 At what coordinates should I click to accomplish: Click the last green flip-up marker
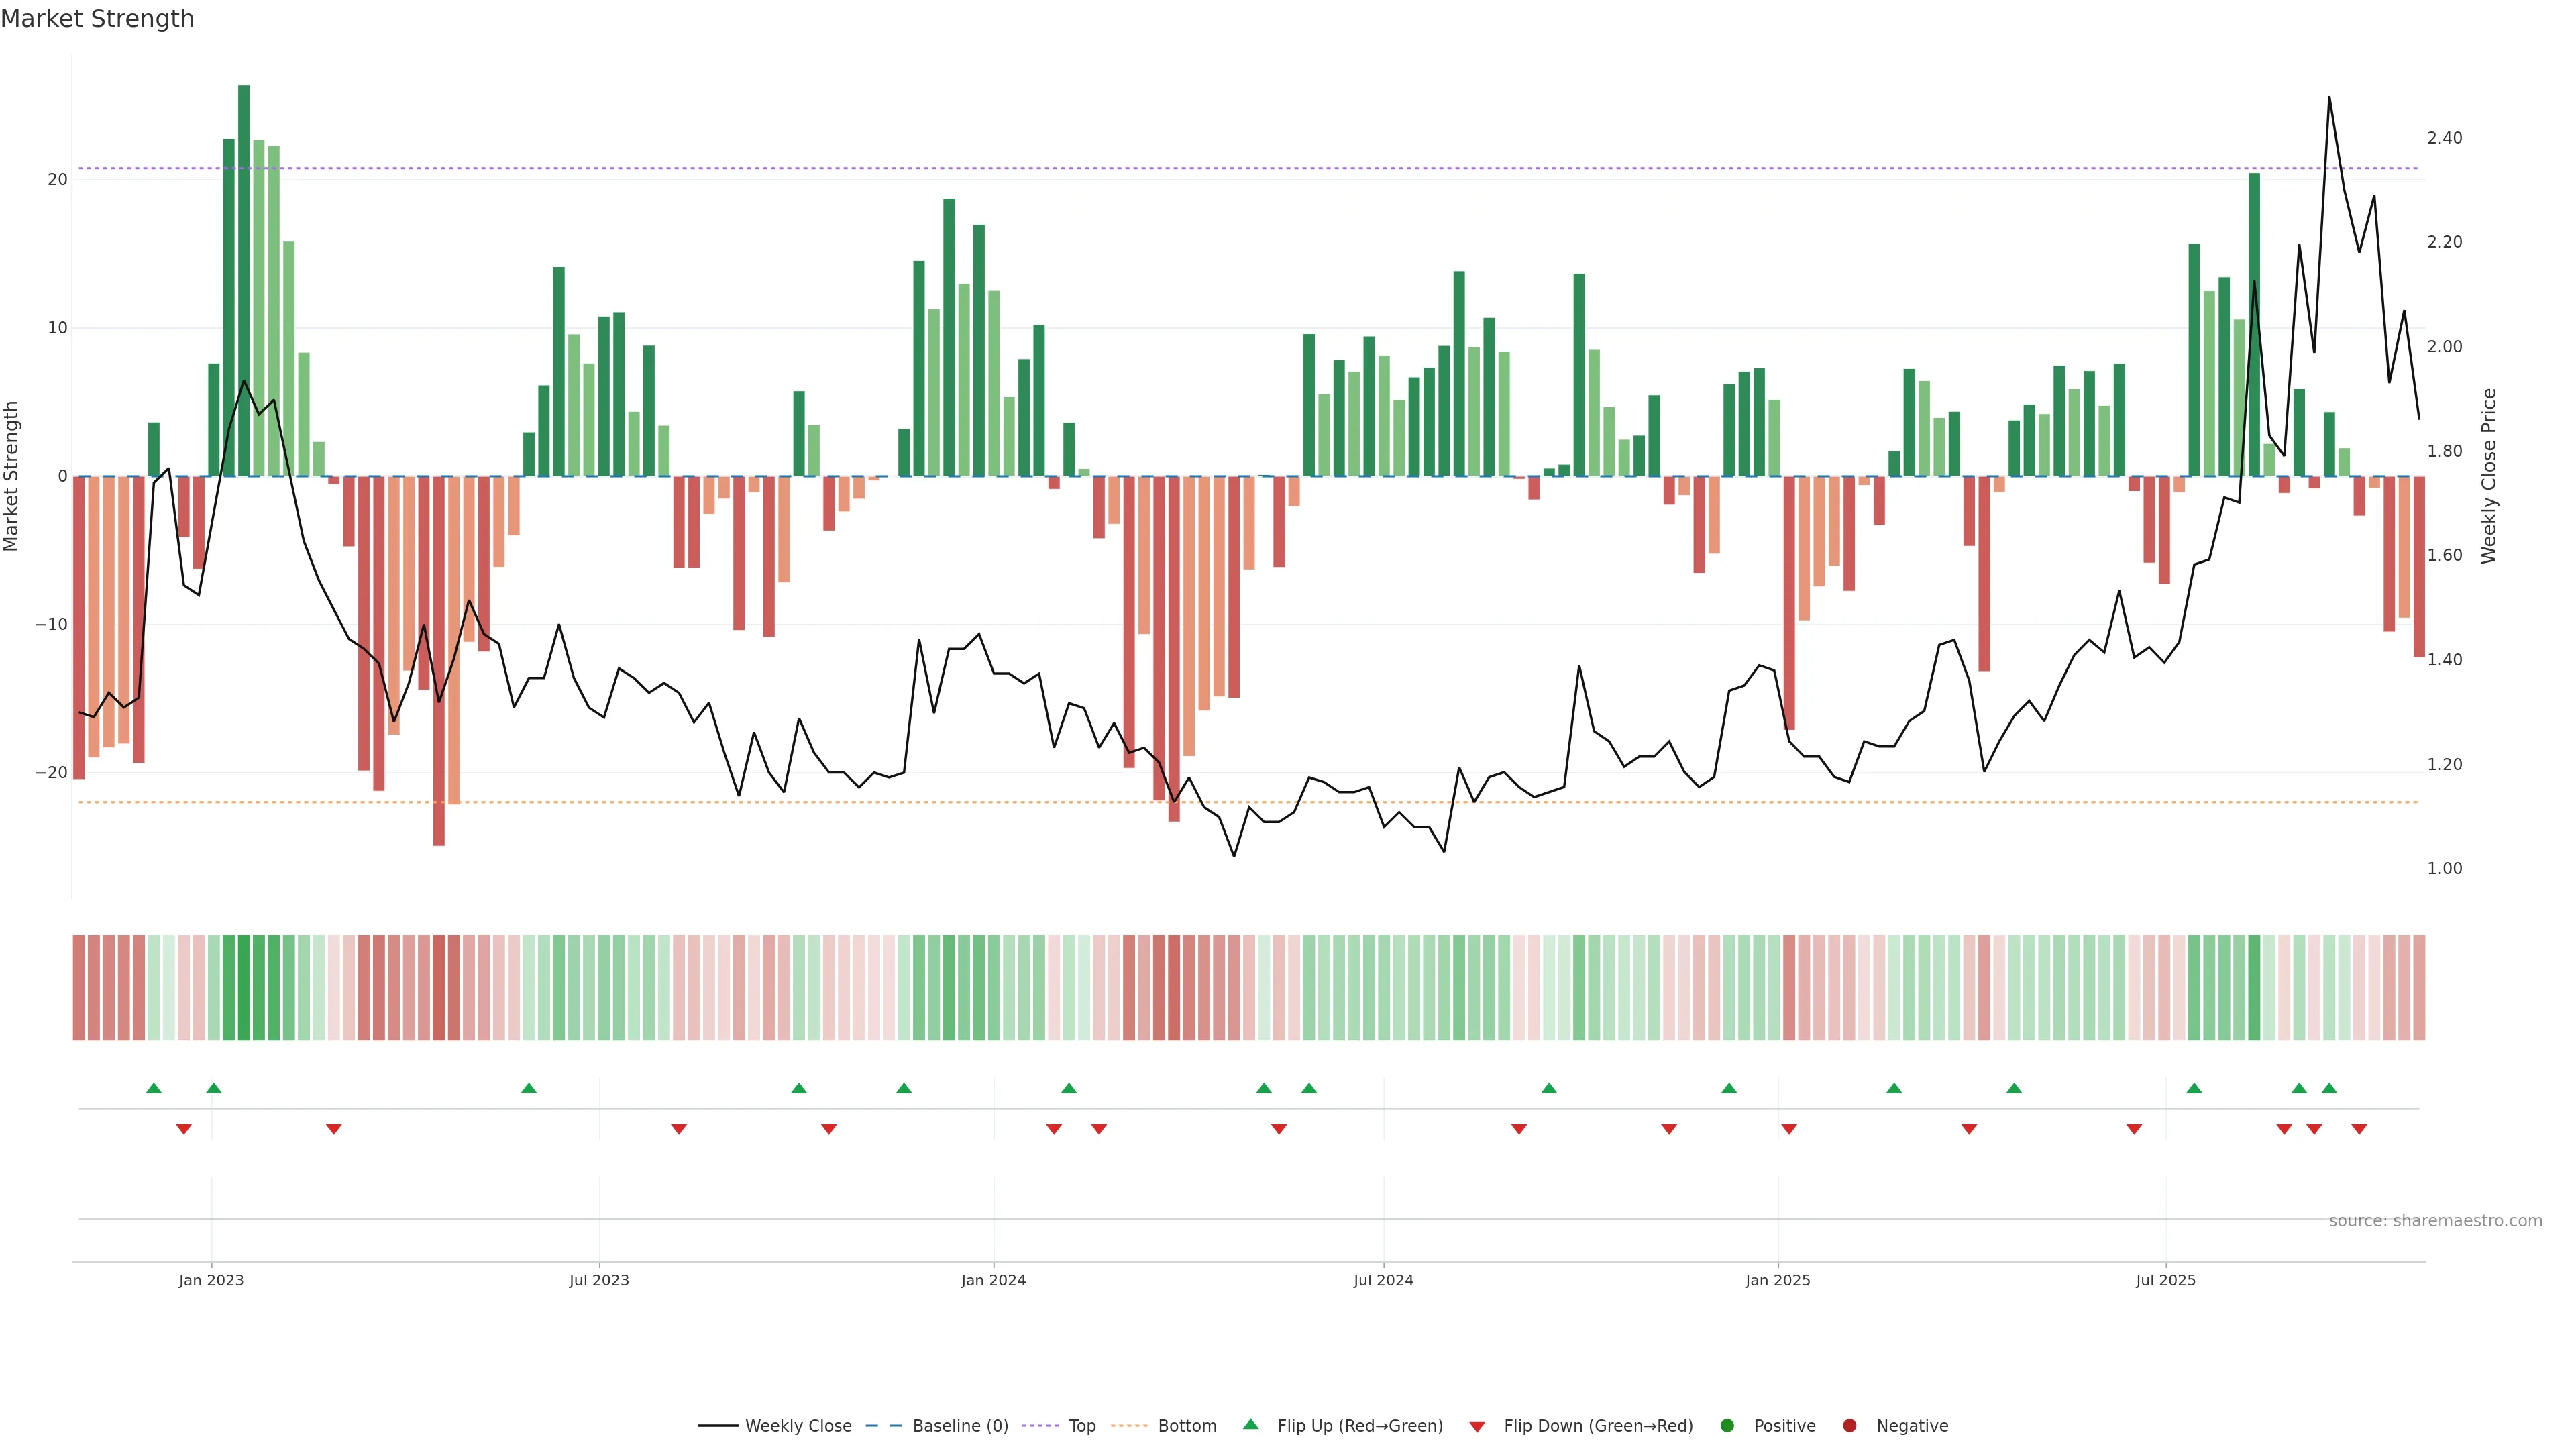[x=2329, y=1088]
